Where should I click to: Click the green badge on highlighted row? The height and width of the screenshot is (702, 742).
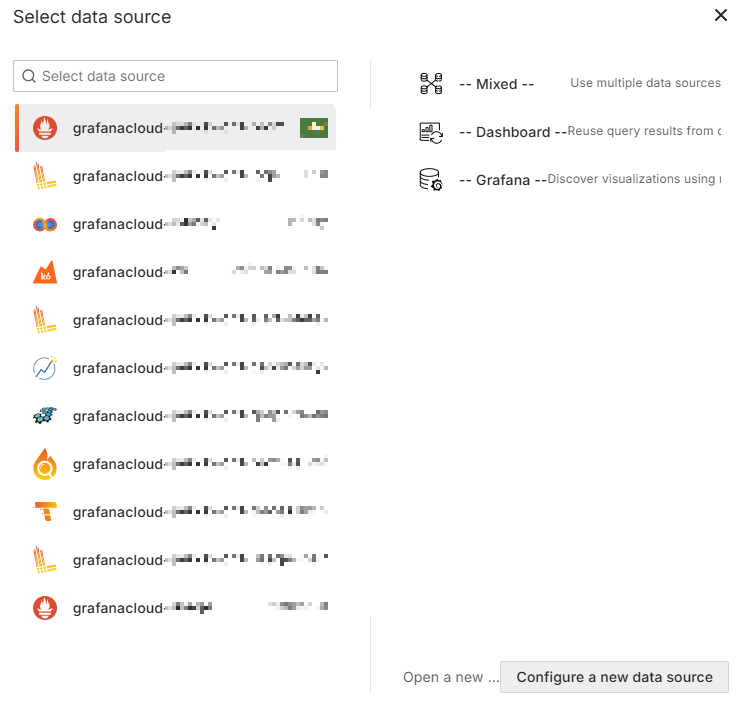tap(314, 128)
